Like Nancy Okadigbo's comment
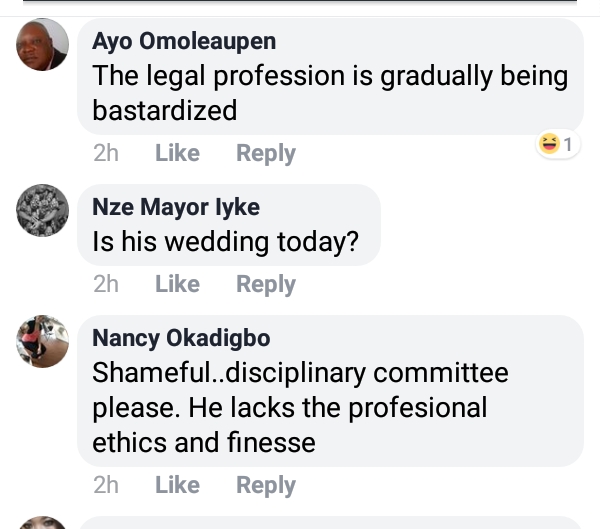The width and height of the screenshot is (600, 529). click(x=177, y=485)
